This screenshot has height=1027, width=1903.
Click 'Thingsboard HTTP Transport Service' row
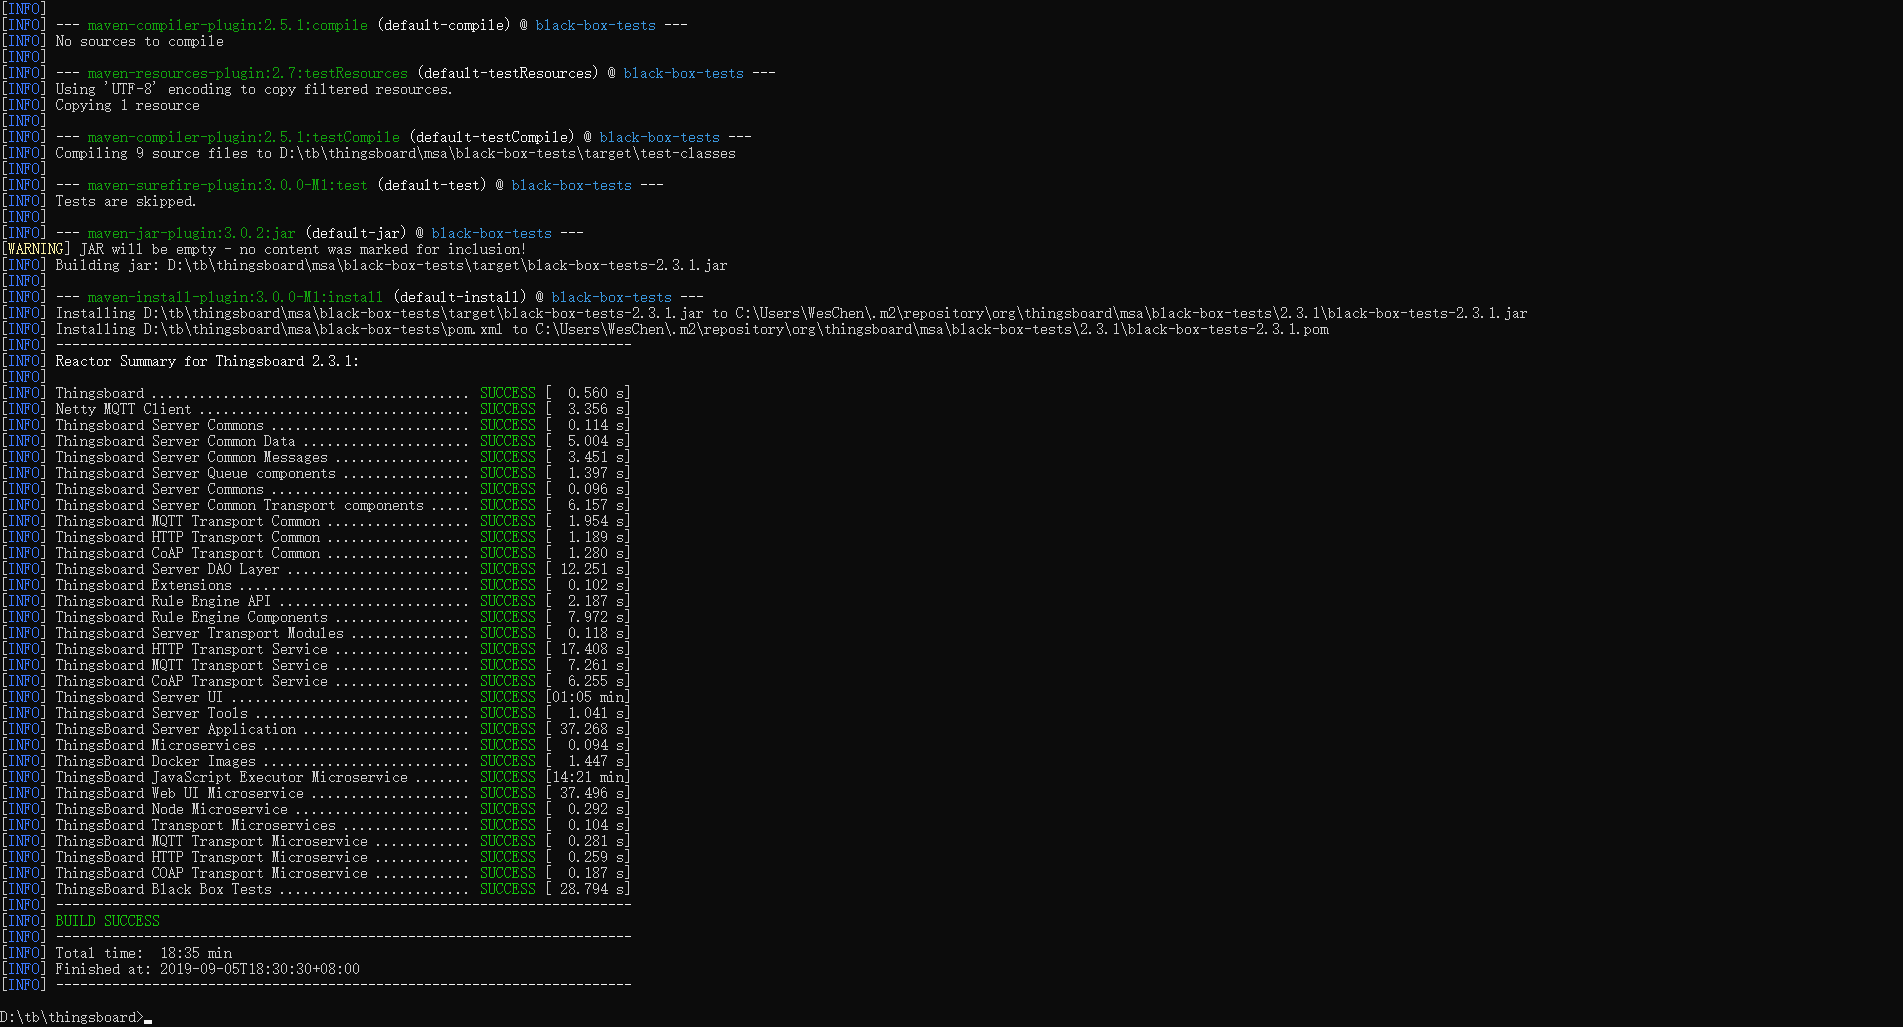316,649
